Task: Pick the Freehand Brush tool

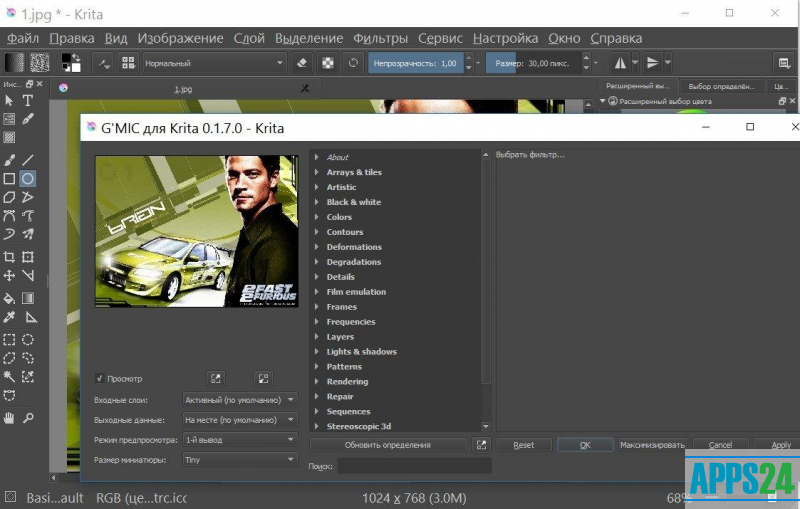Action: click(9, 160)
